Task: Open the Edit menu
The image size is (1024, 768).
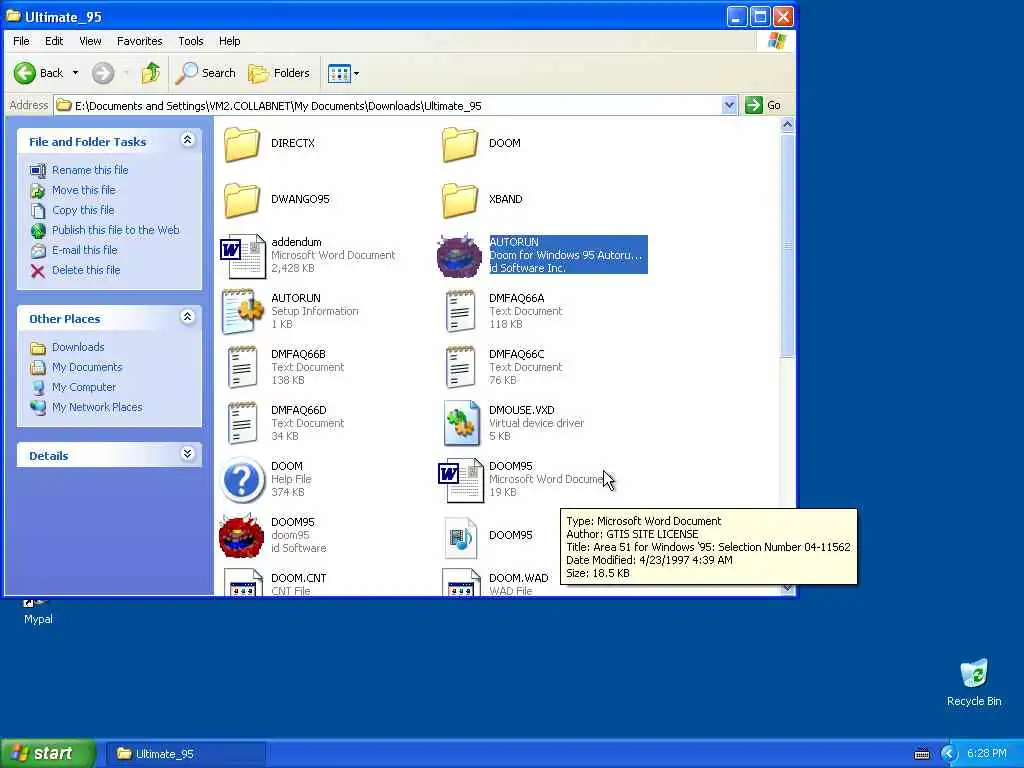Action: [54, 41]
